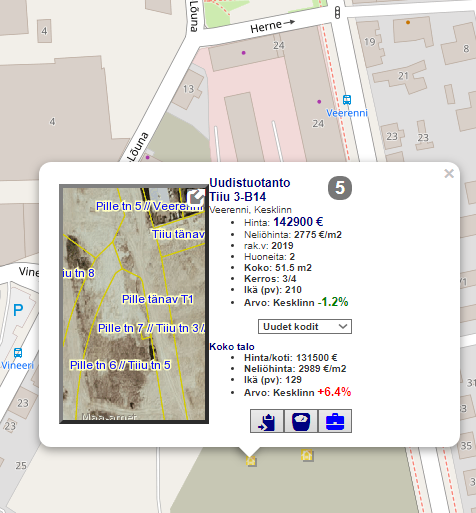Click the blue parking P icon
This screenshot has height=513, width=476.
click(18, 310)
